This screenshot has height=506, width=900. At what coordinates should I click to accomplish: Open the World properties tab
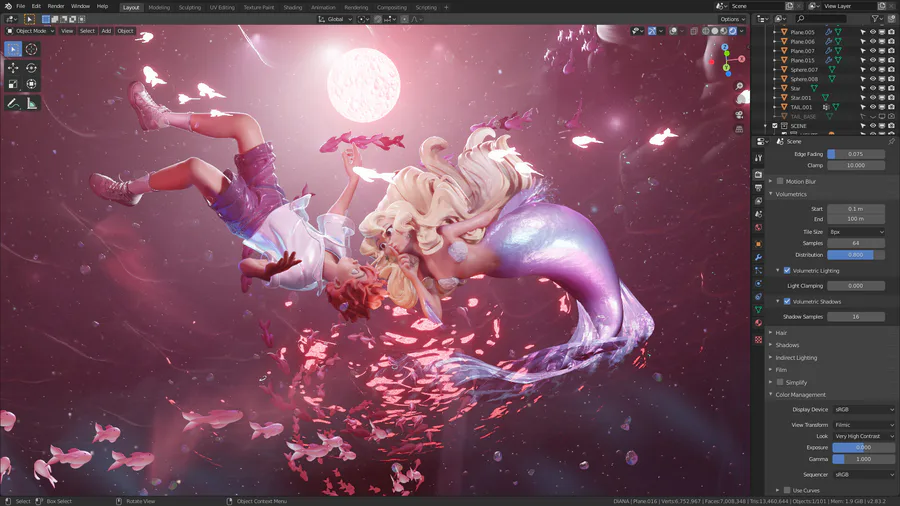click(758, 227)
